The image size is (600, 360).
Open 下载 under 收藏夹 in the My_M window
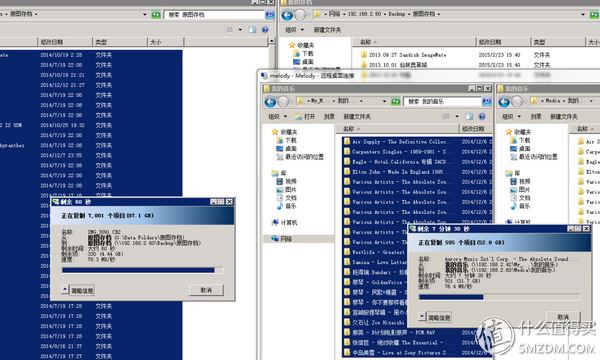tap(286, 140)
